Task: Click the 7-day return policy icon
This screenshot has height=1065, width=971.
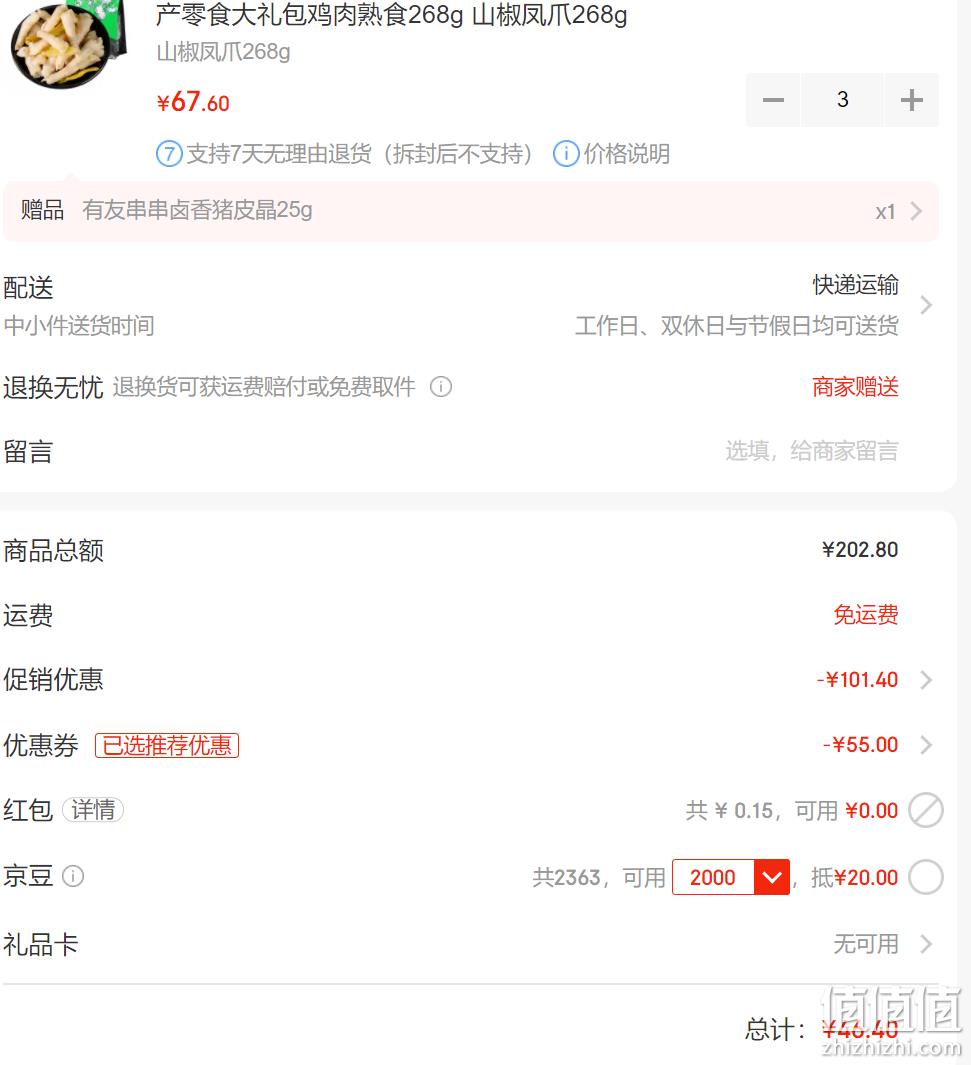Action: (169, 154)
